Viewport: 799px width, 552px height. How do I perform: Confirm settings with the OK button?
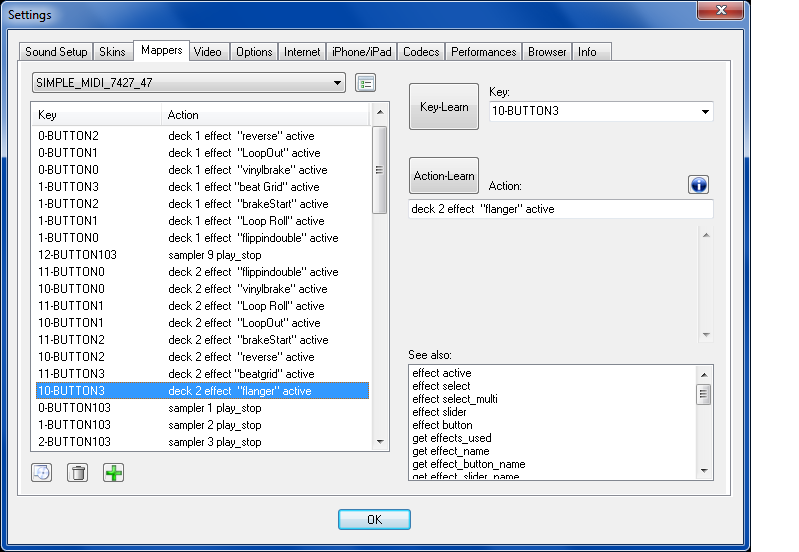click(x=374, y=520)
